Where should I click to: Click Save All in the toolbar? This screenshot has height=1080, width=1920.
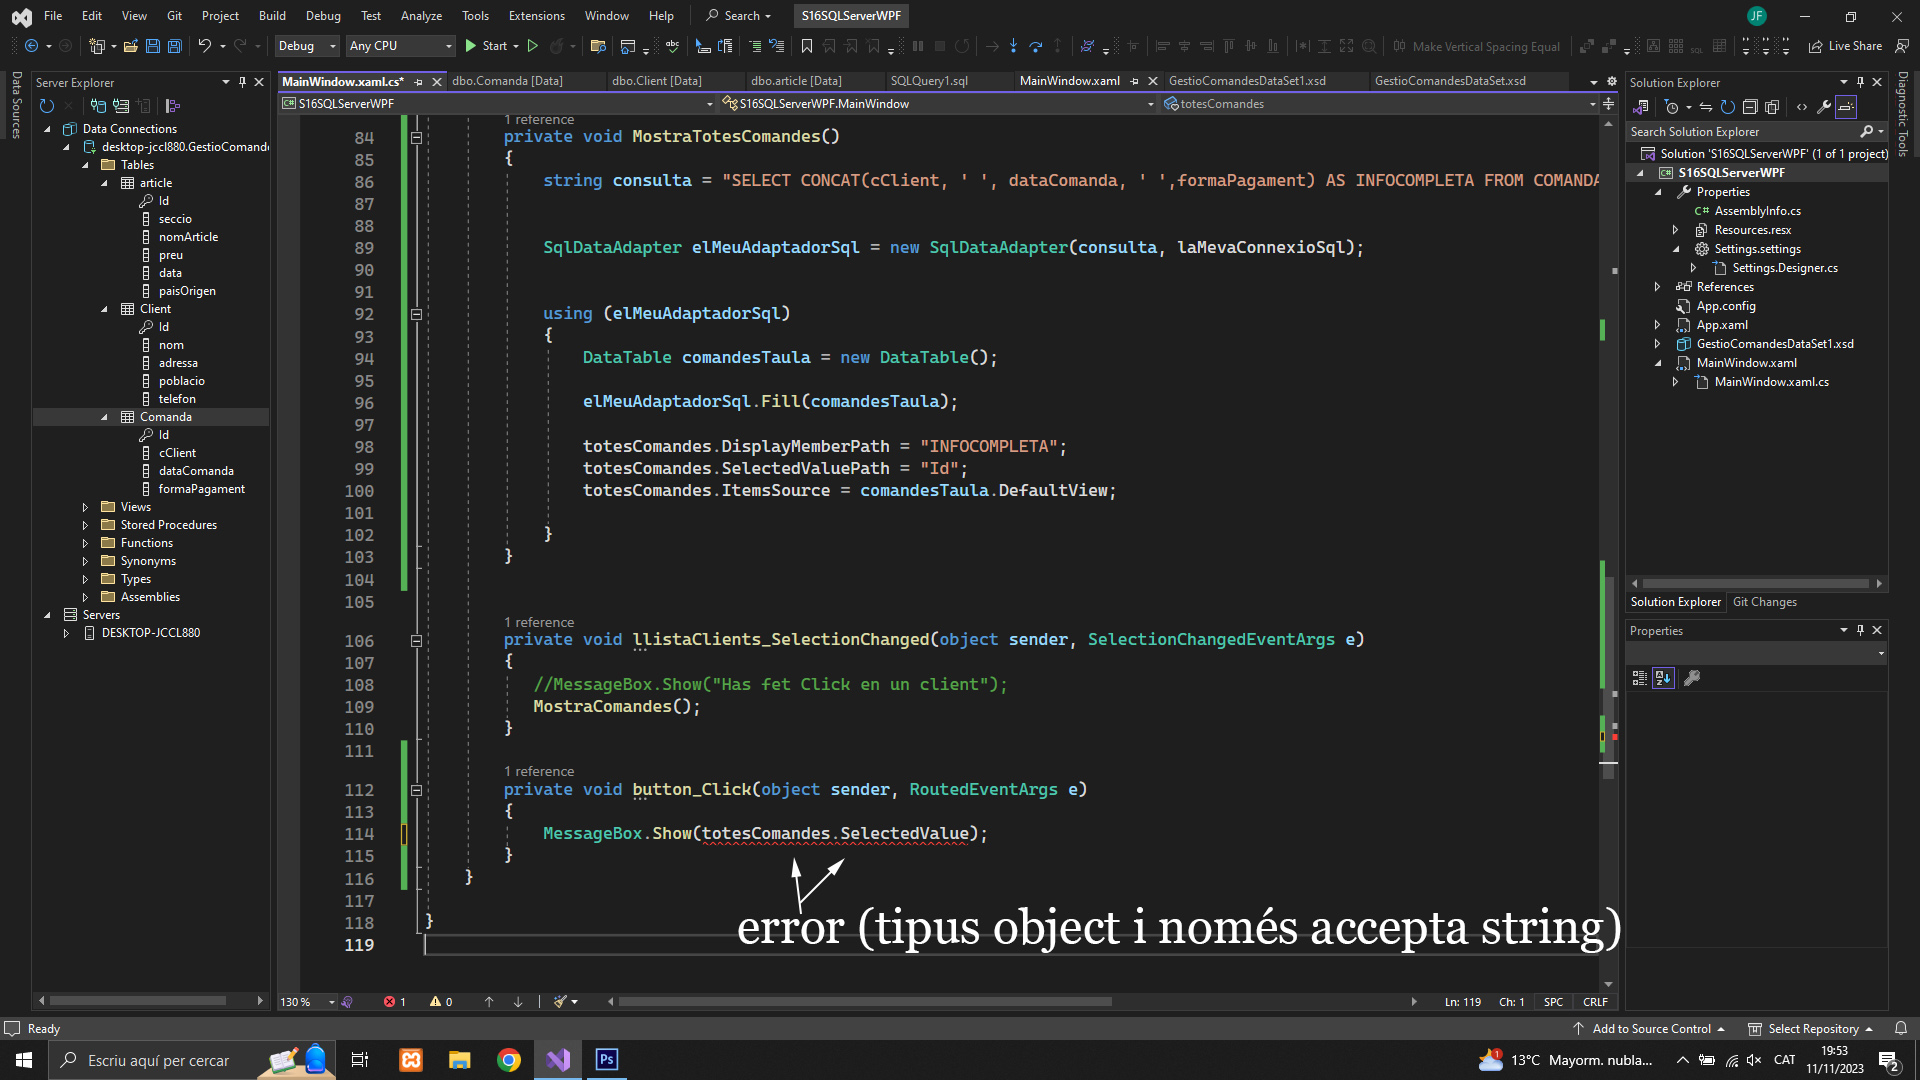pos(174,46)
